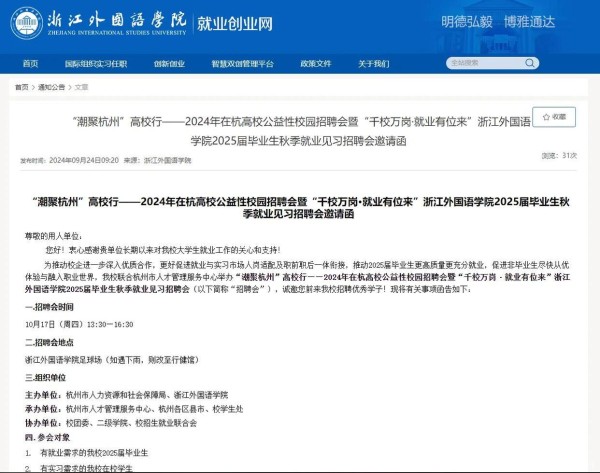Open the 关于我们 menu item
Screen dimensions: 600x473
(x=373, y=64)
